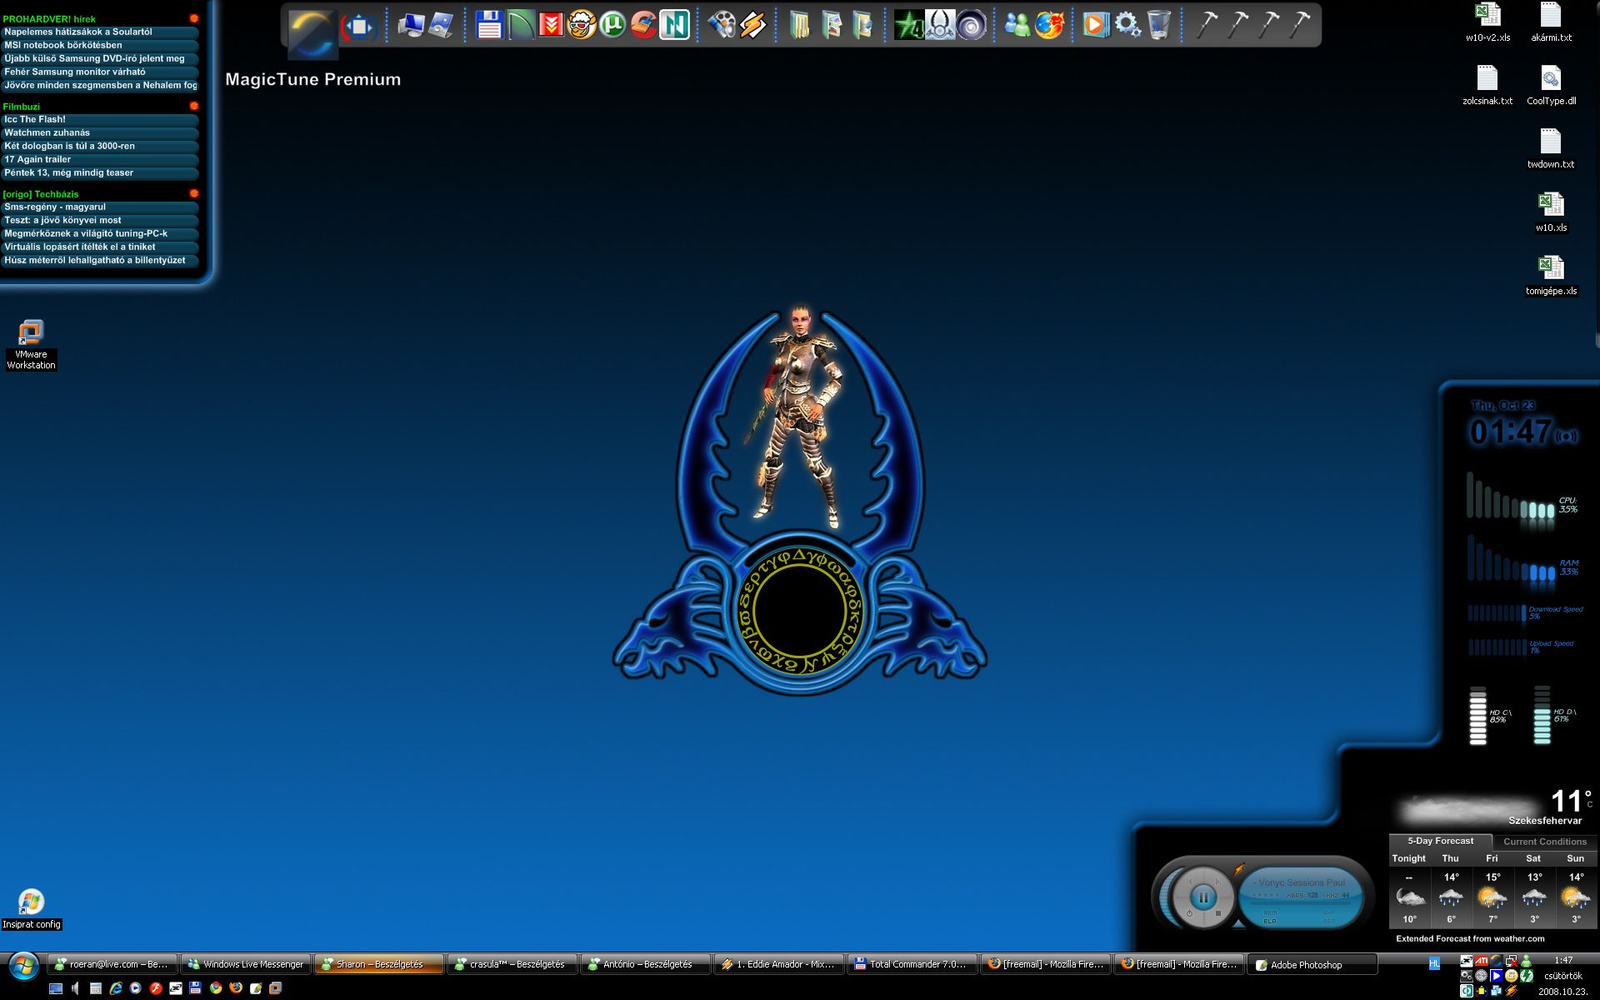The width and height of the screenshot is (1600, 1000).
Task: Open 'Napelemes hátizsákok a Soulartól' headline
Action: coord(99,32)
